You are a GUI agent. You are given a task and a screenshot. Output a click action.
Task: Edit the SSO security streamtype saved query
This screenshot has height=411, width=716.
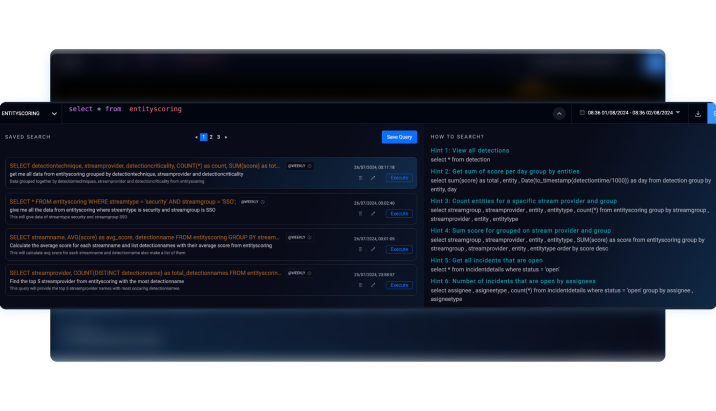[x=373, y=213]
